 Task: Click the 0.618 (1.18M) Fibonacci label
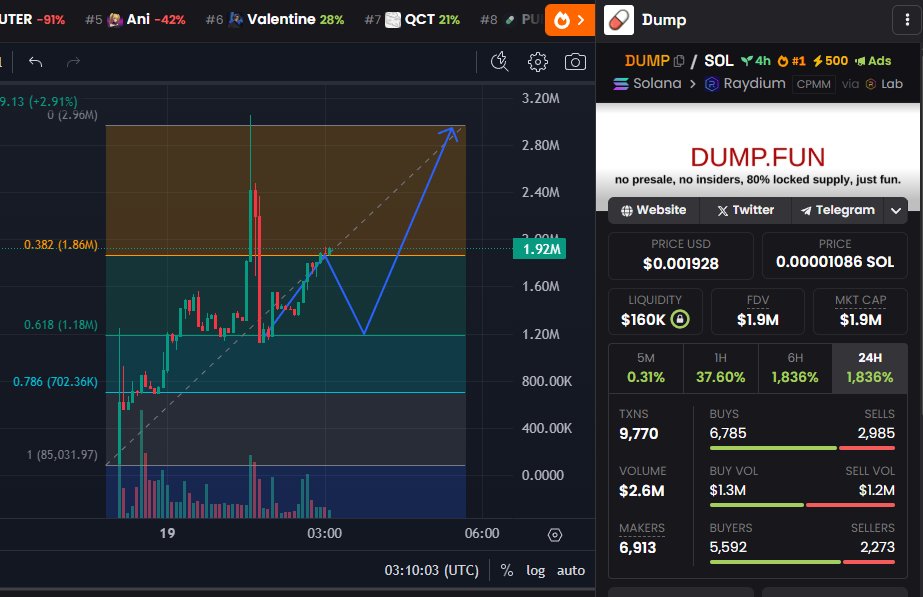(61, 325)
